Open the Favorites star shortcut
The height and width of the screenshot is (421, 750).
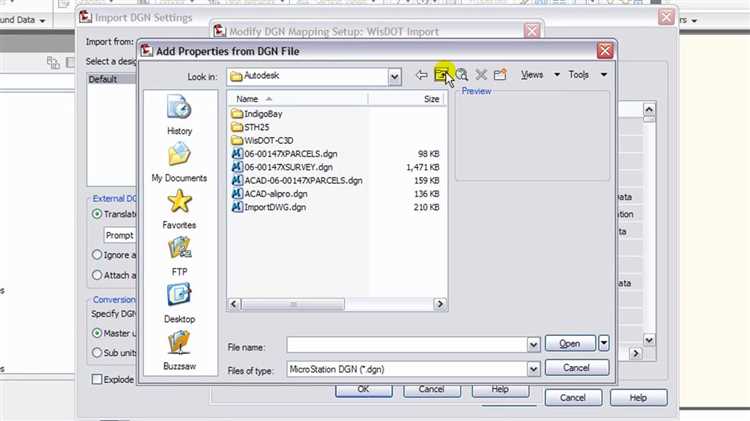(179, 209)
